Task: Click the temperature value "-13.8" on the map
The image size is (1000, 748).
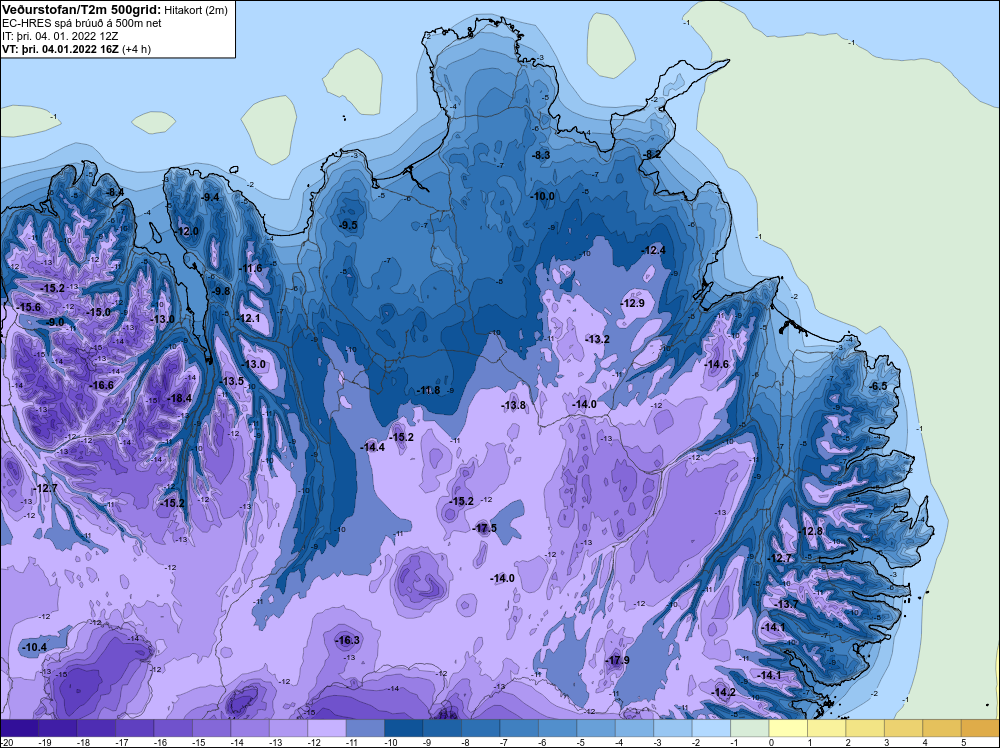Action: pos(513,405)
